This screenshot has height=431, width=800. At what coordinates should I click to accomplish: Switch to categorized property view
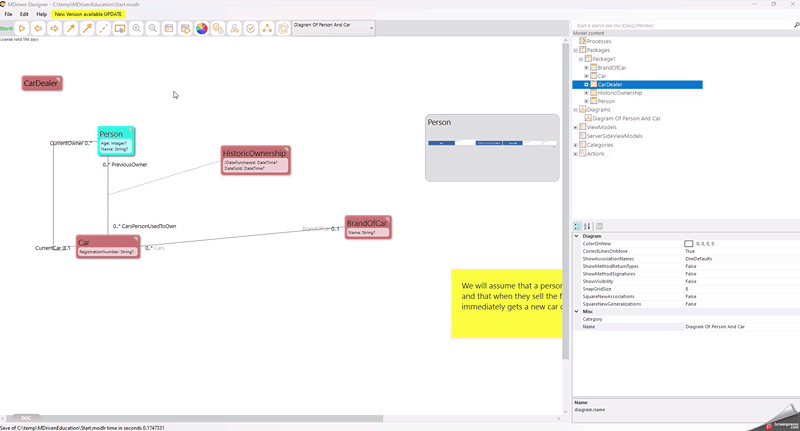578,226
